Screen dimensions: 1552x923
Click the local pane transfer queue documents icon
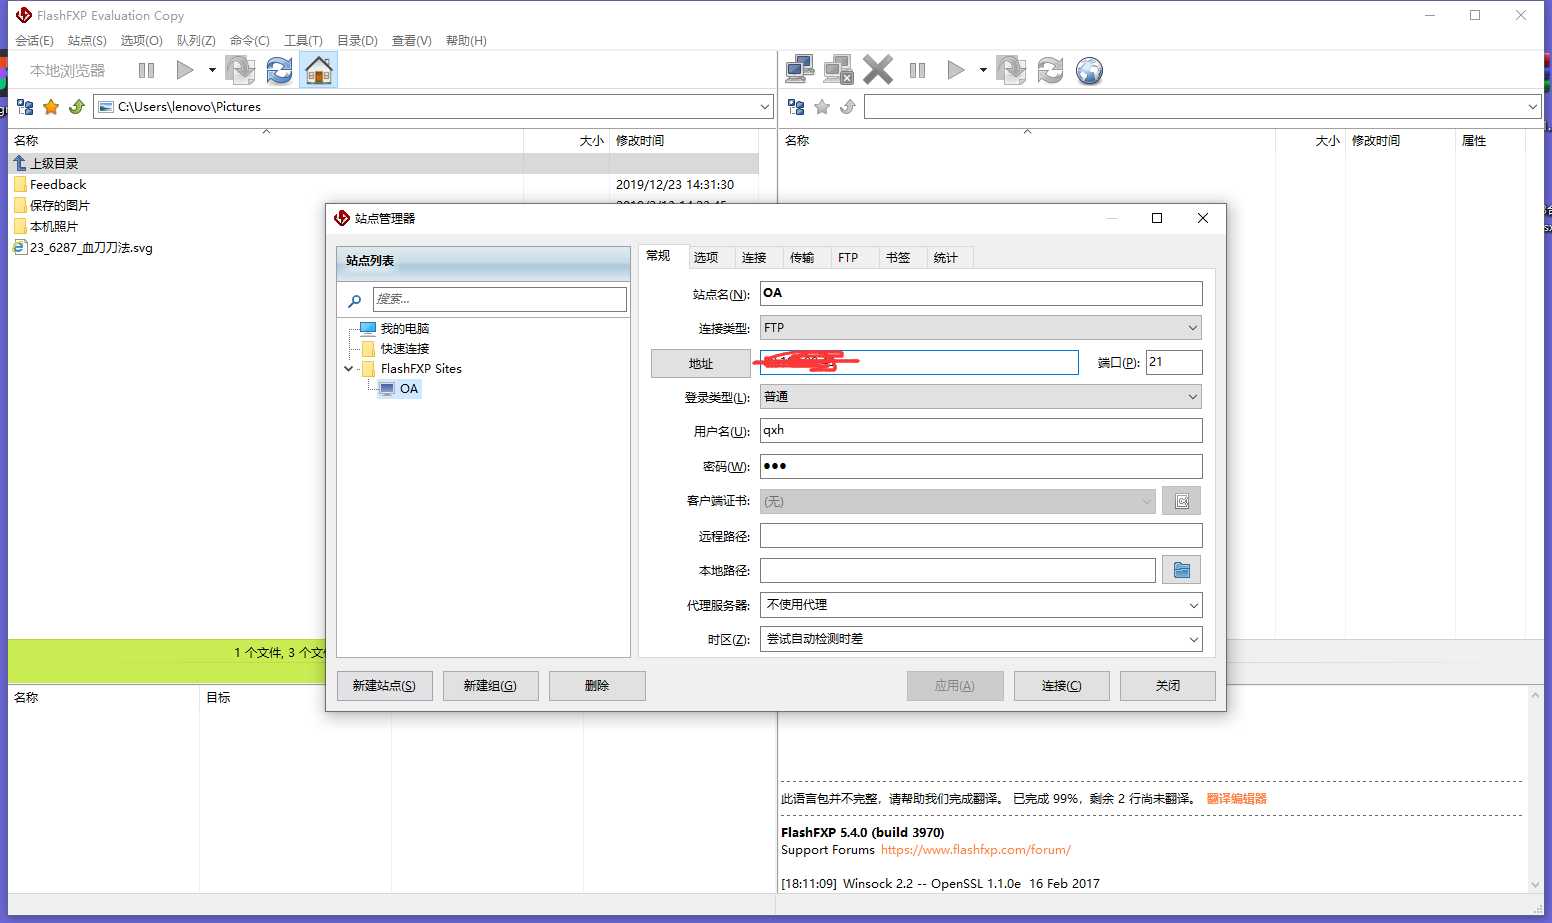click(240, 70)
